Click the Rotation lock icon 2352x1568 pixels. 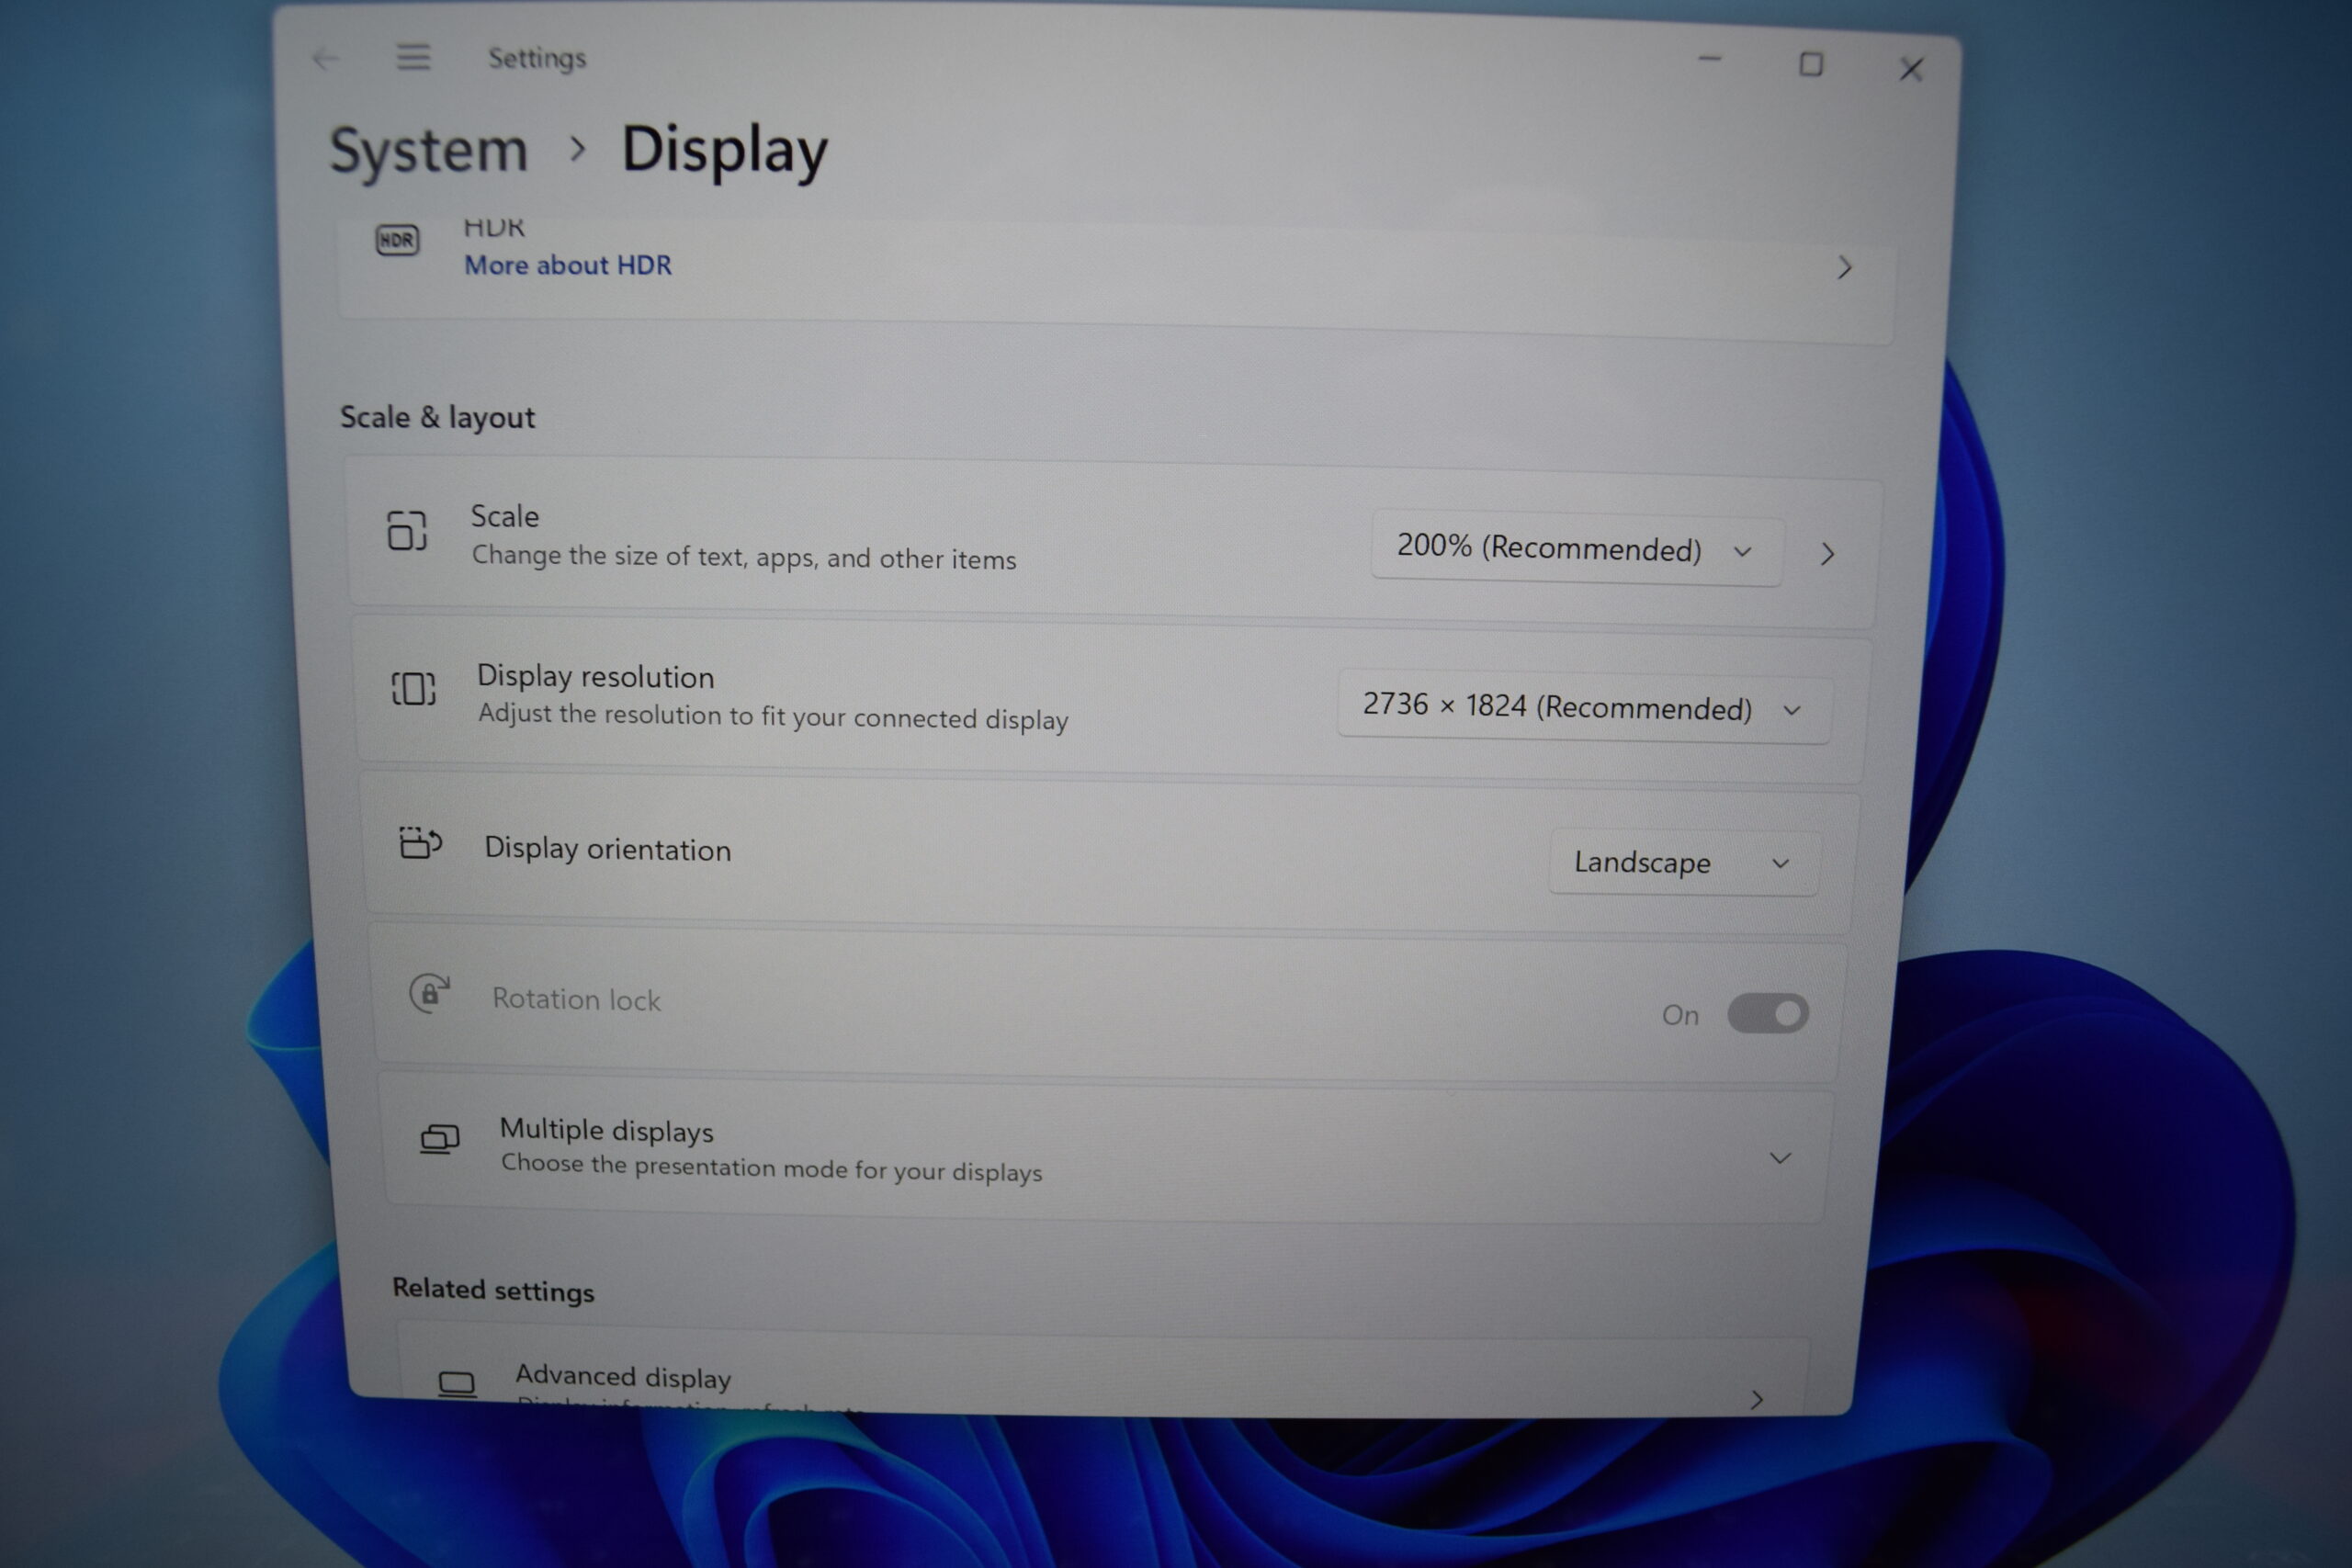tap(430, 993)
